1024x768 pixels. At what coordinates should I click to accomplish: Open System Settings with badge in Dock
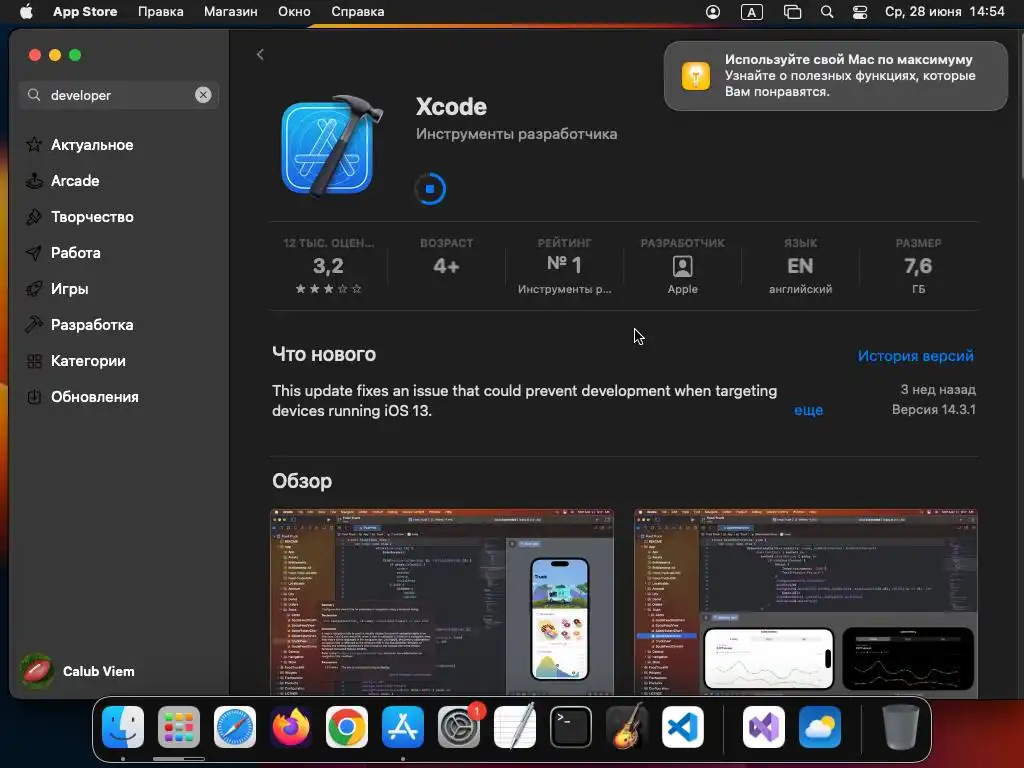tap(459, 727)
